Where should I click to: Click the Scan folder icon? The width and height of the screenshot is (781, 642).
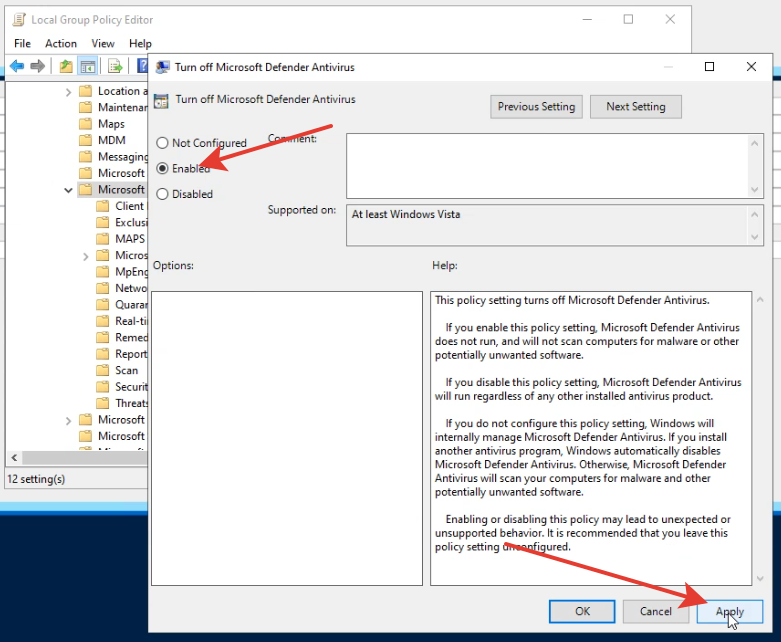[x=103, y=370]
